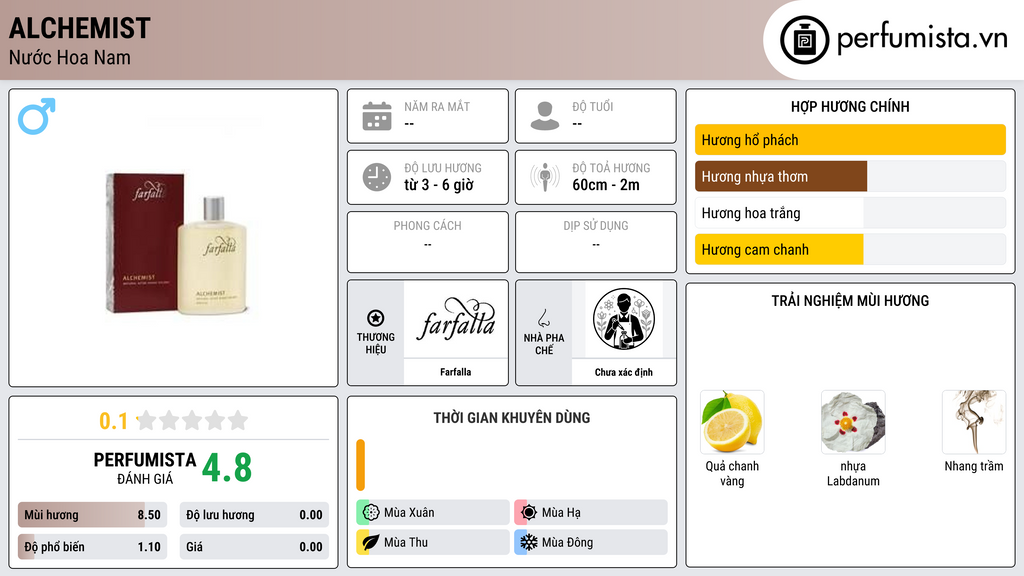Click the Thương hiệu label
This screenshot has height=576, width=1024.
tap(376, 344)
